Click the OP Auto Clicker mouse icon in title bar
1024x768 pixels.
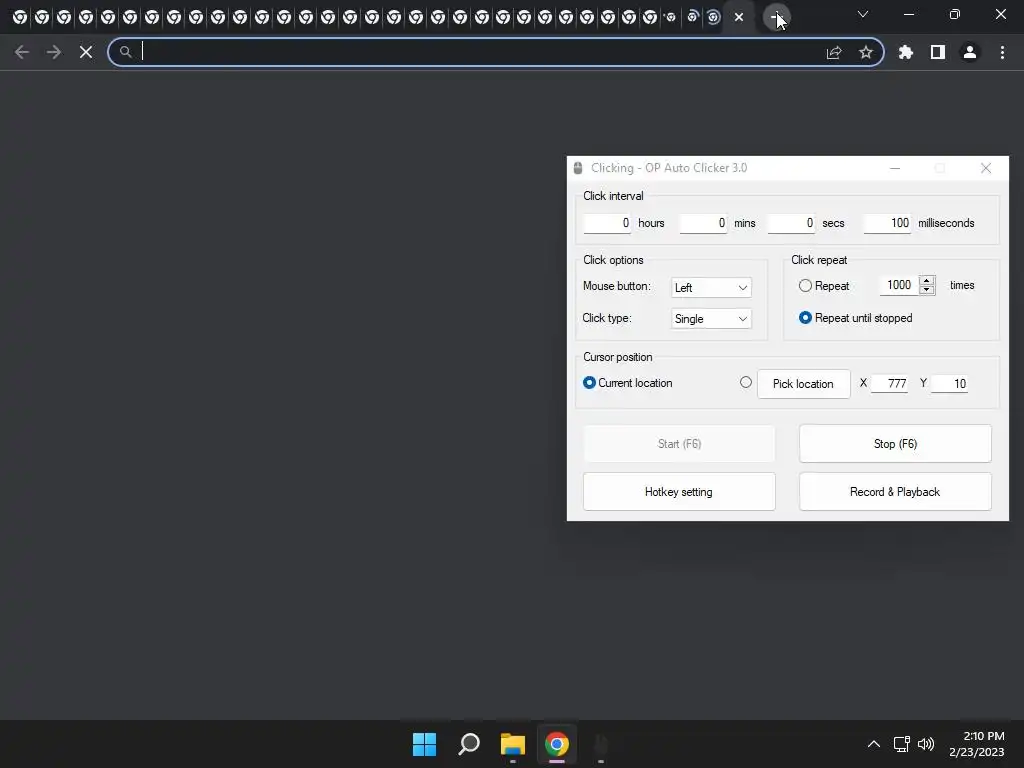[578, 168]
